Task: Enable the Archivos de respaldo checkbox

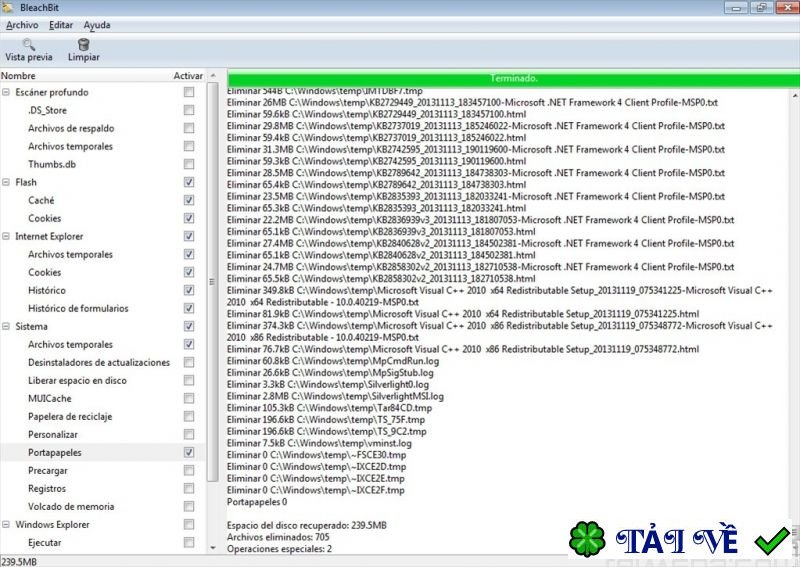Action: (189, 128)
